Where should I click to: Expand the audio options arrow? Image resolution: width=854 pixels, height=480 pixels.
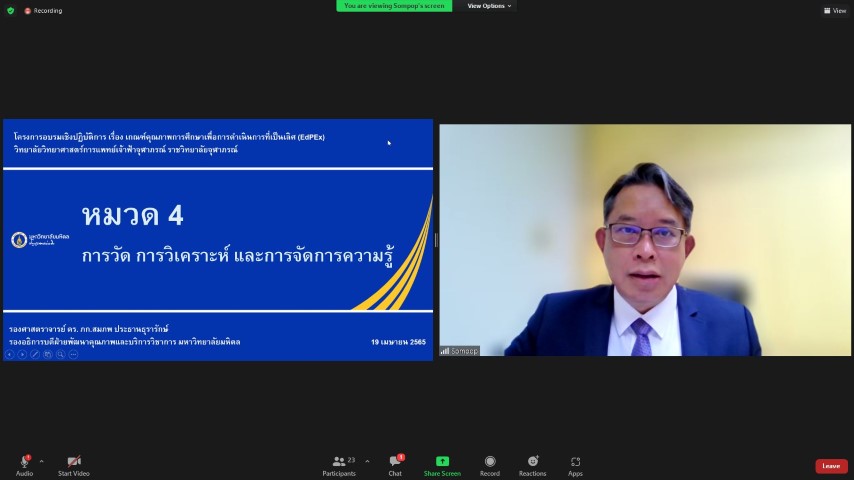coord(41,461)
